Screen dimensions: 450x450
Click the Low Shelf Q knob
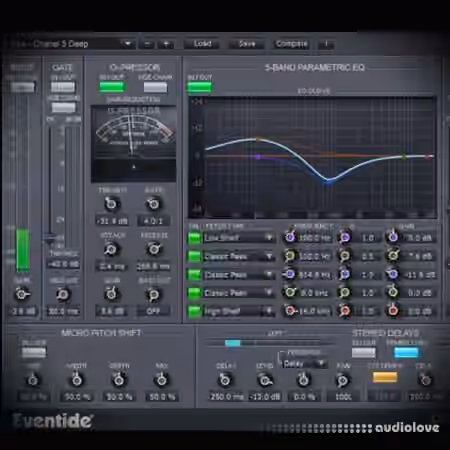click(x=345, y=237)
